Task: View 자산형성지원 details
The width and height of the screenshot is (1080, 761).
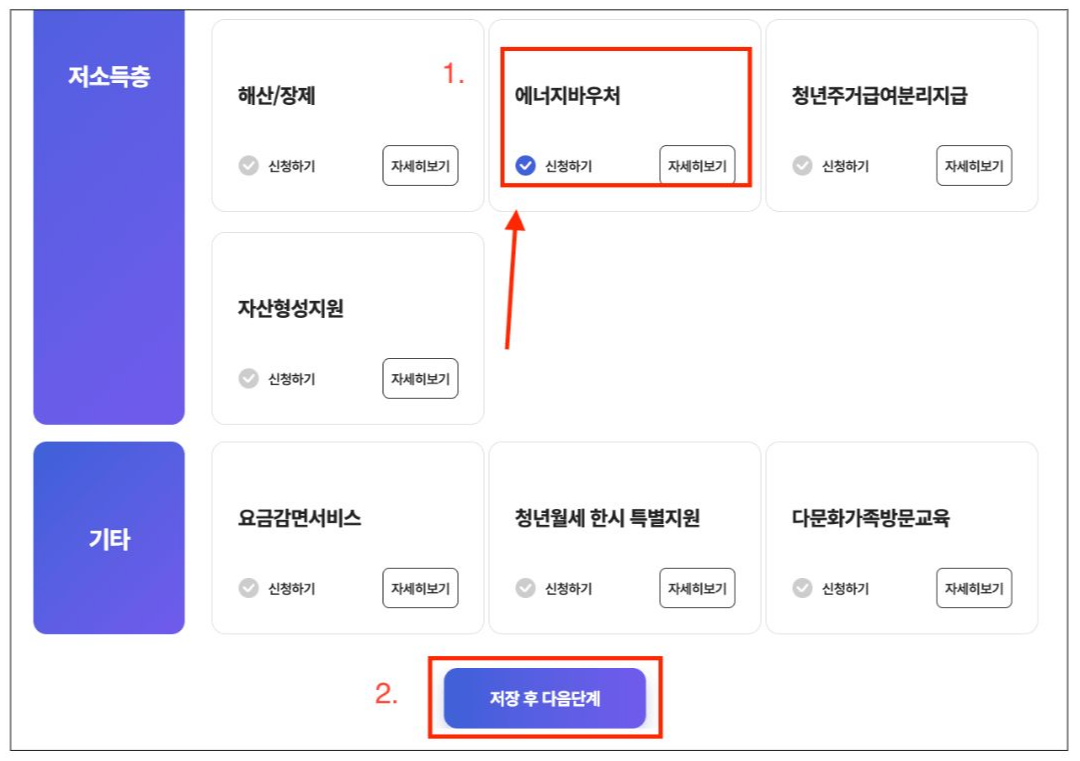Action: coord(420,379)
